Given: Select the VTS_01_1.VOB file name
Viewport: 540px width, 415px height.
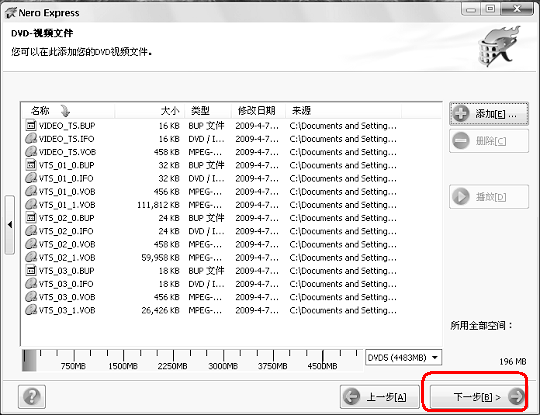Looking at the screenshot, I should 67,205.
